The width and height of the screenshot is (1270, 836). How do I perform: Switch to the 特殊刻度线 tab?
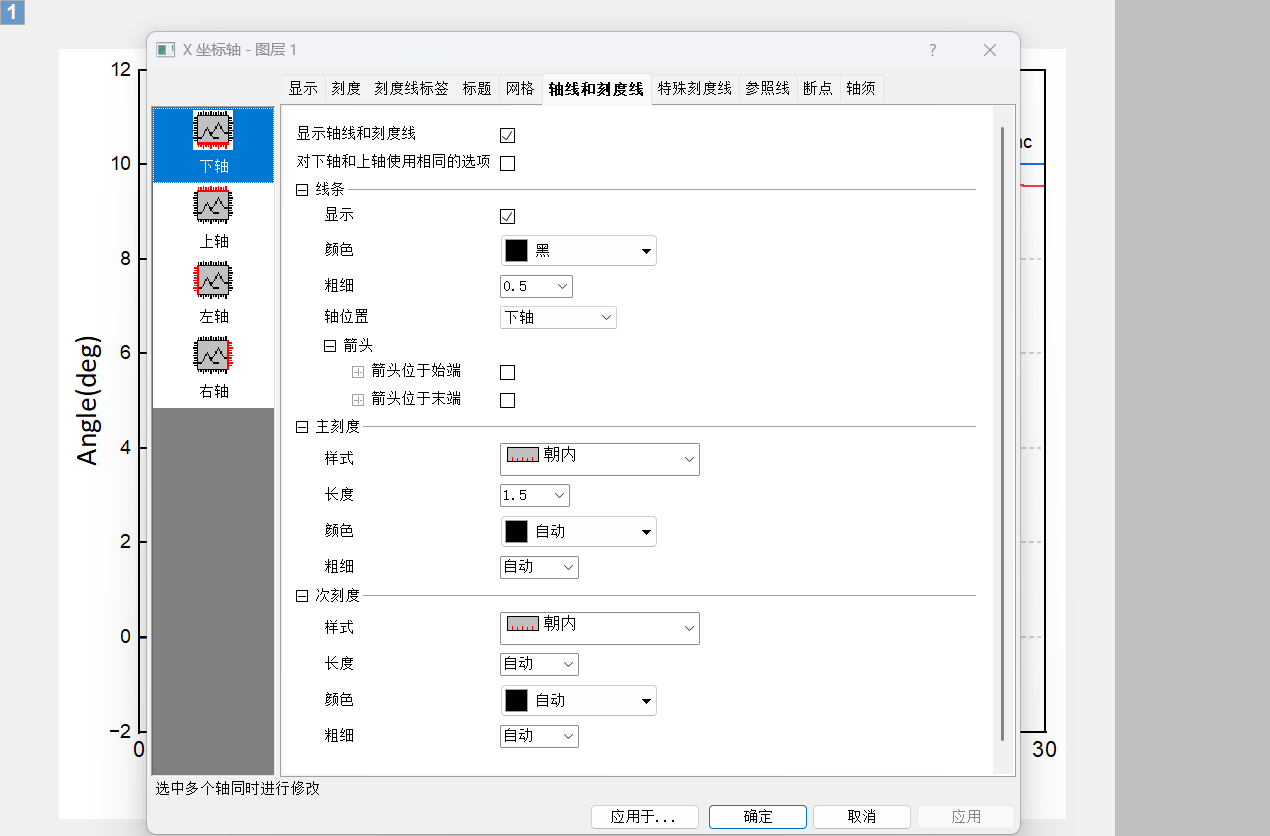tap(695, 88)
